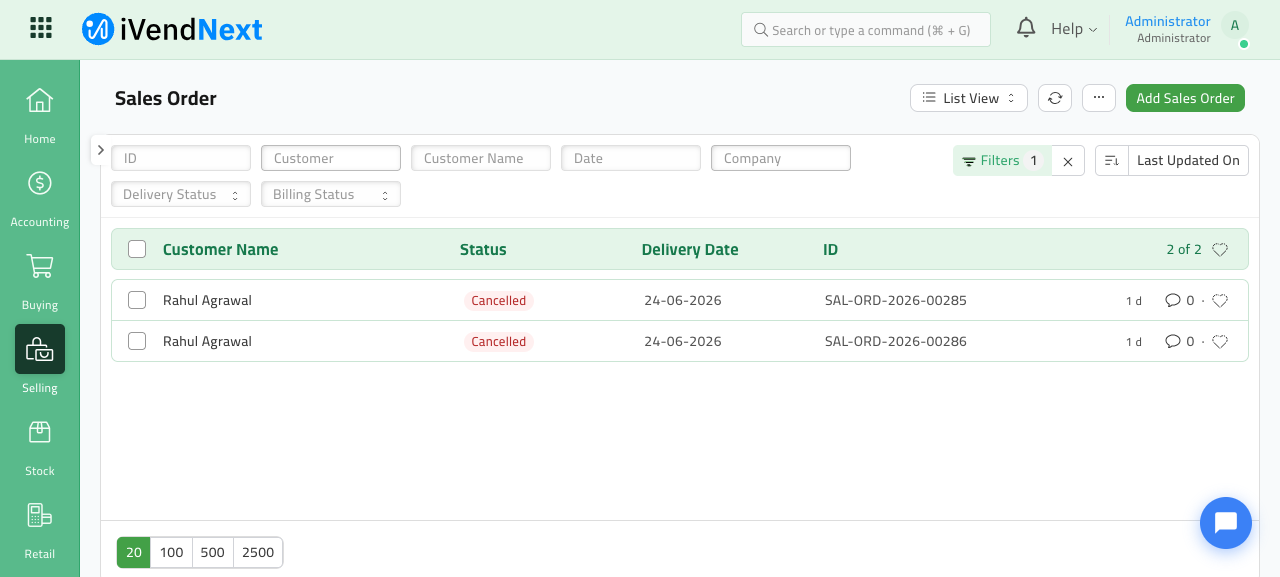Focus the Customer Name filter field
This screenshot has width=1280, height=577.
pos(481,158)
